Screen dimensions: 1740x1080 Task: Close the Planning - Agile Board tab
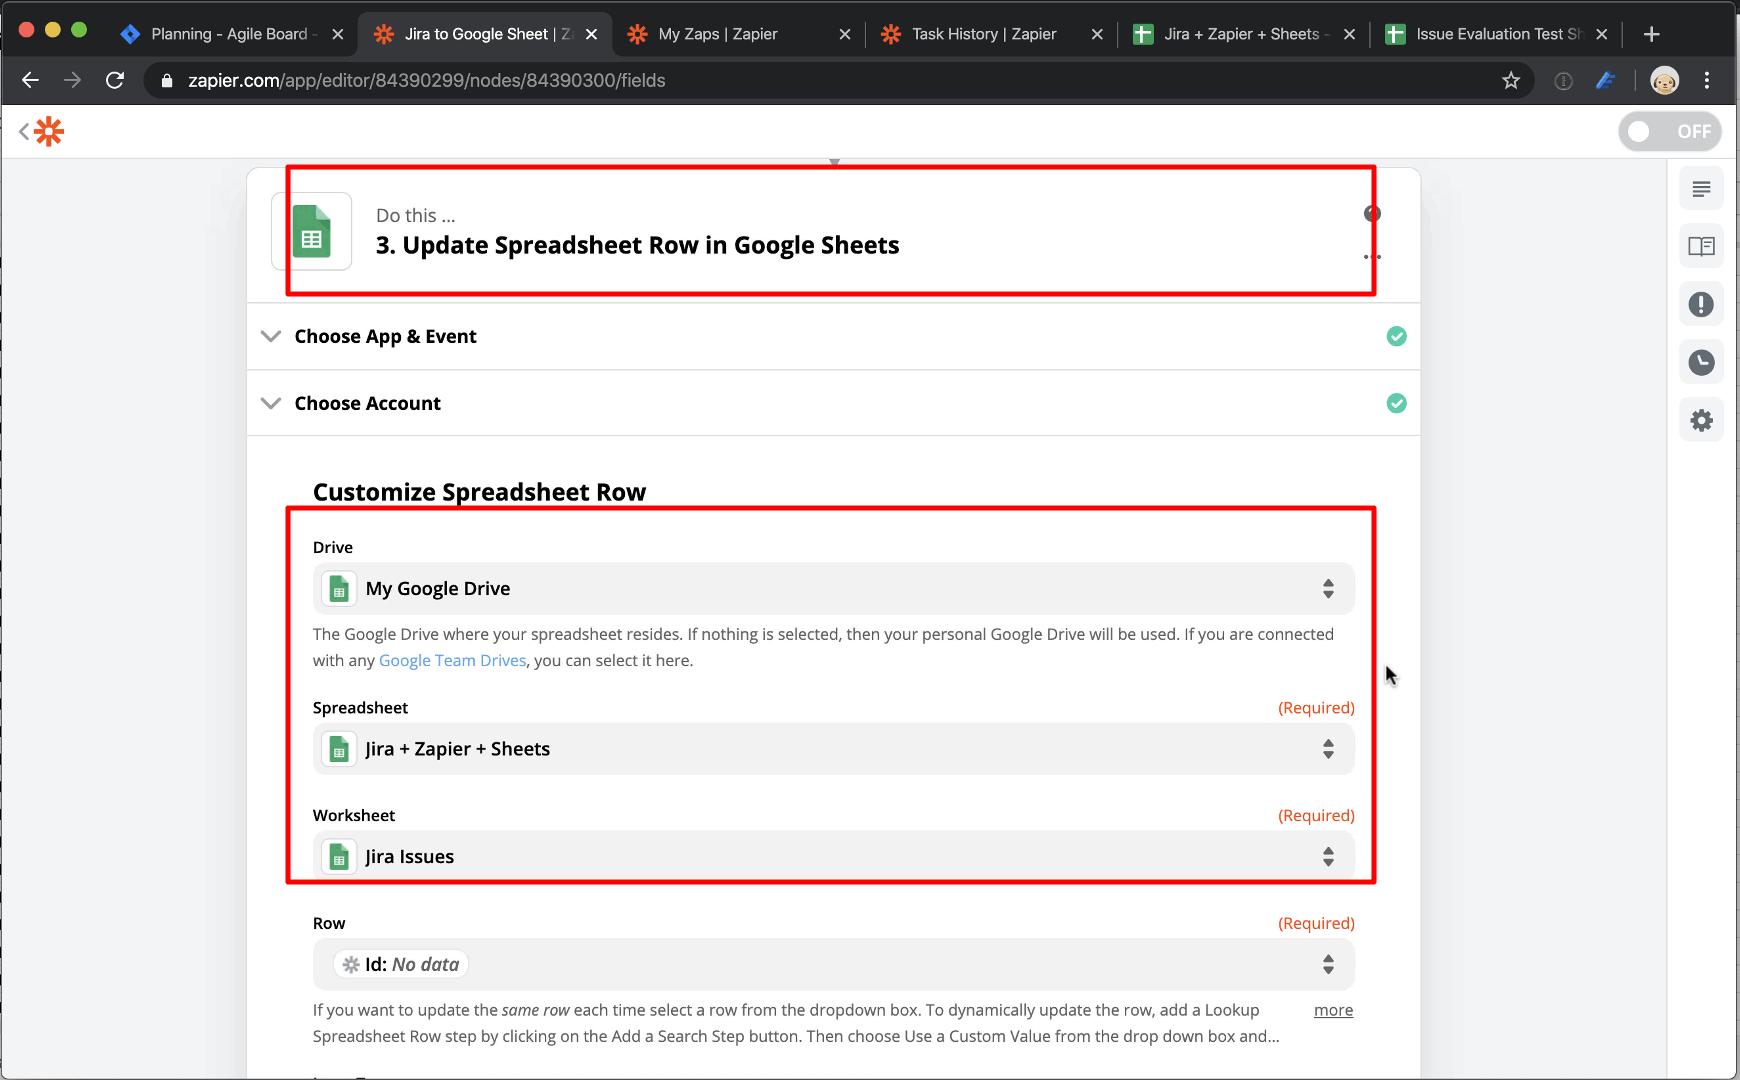(x=338, y=34)
